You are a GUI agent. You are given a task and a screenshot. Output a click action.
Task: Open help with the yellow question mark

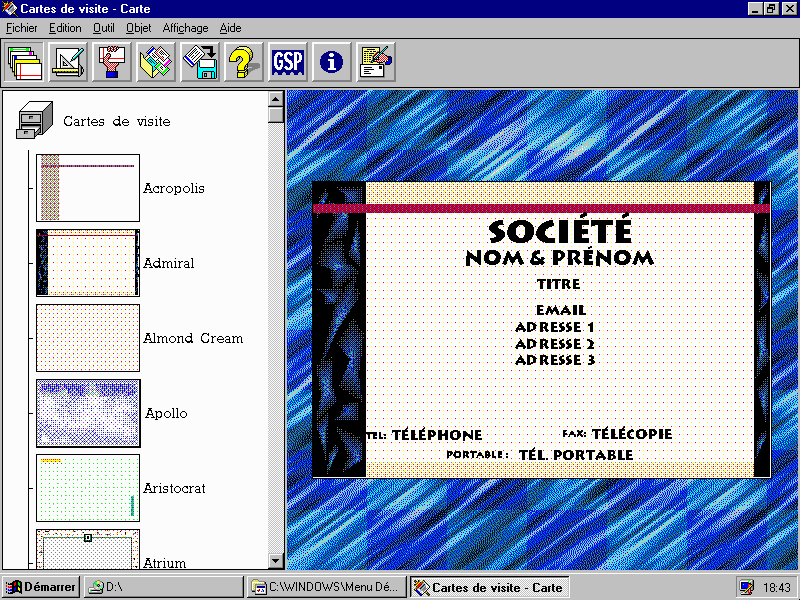pyautogui.click(x=244, y=62)
